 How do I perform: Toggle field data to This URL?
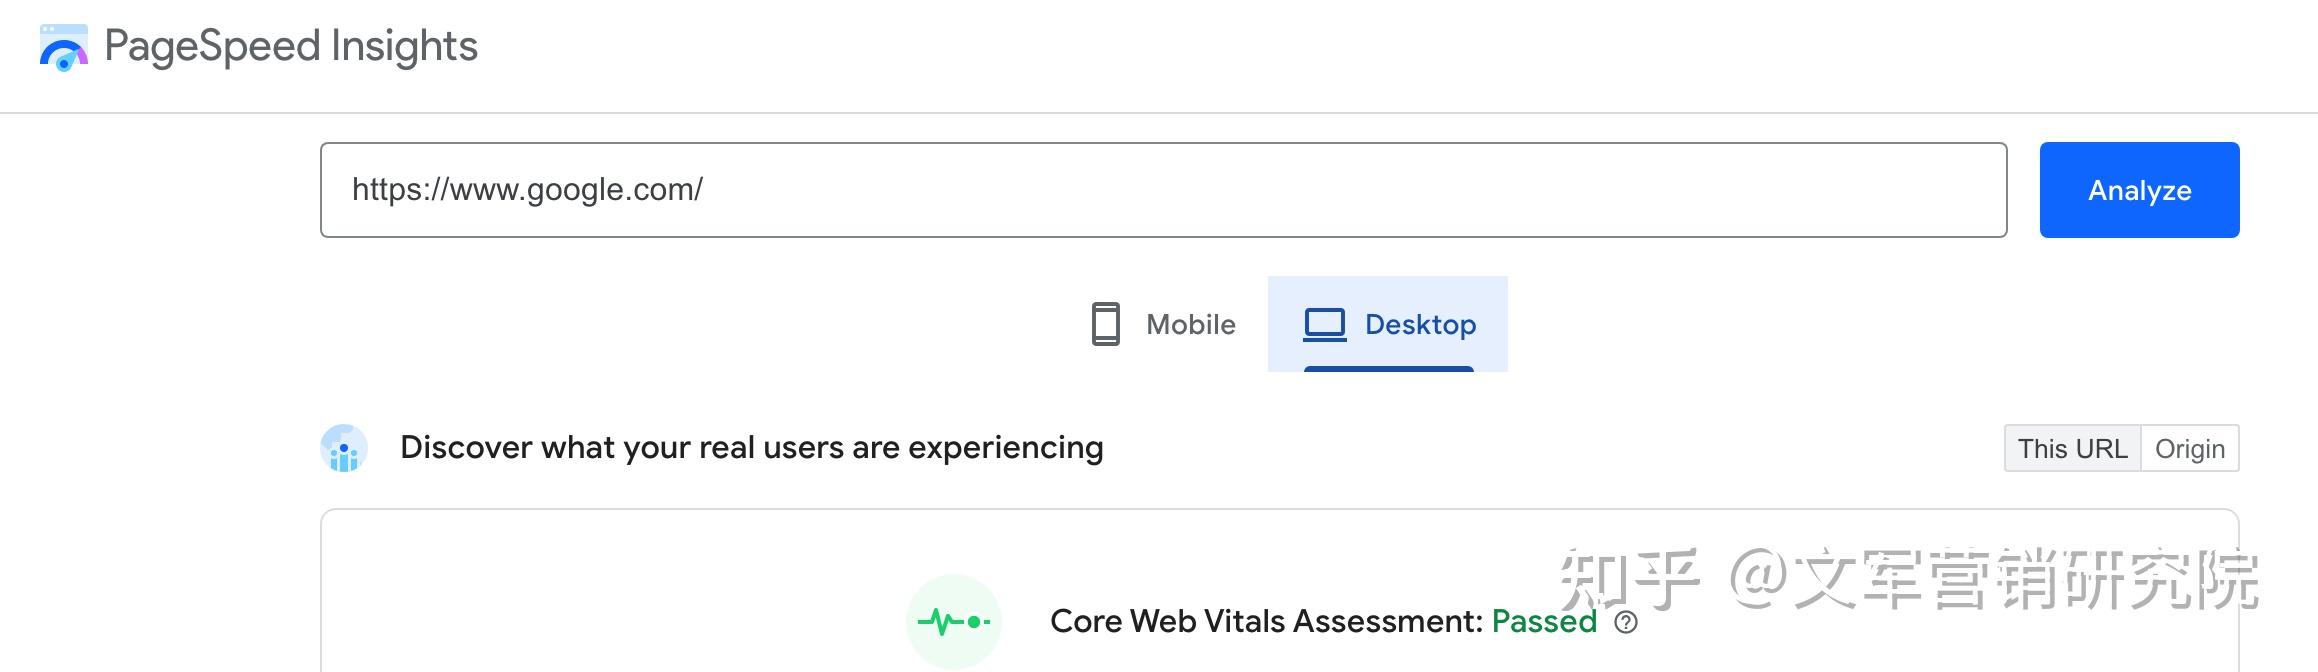click(x=2072, y=449)
